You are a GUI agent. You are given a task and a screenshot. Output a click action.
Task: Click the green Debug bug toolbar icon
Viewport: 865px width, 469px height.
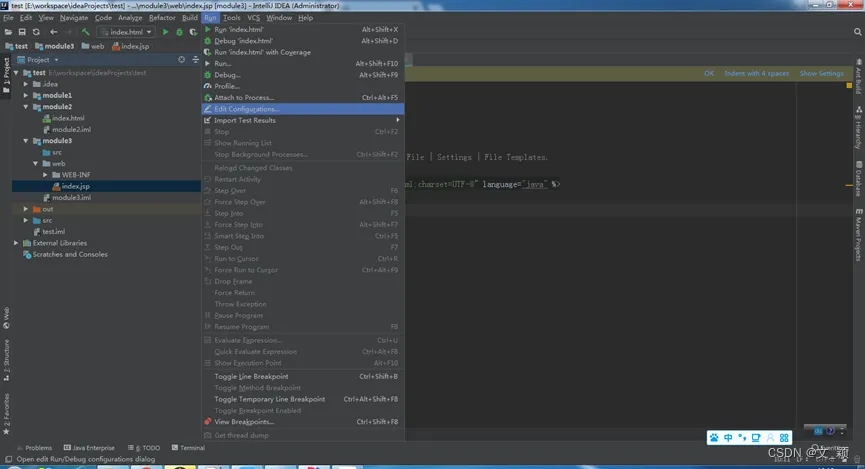179,32
